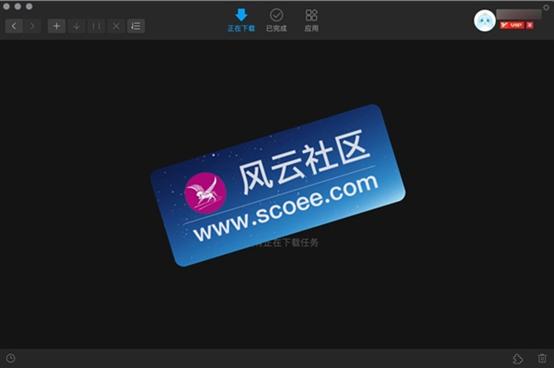The width and height of the screenshot is (554, 368).
Task: Open the trash bin in bottom bar
Action: pyautogui.click(x=542, y=358)
